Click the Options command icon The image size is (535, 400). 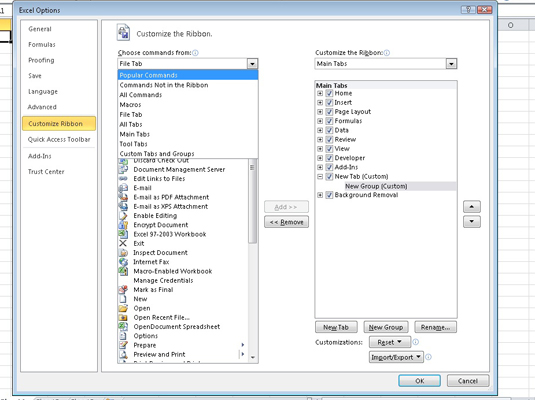click(123, 336)
